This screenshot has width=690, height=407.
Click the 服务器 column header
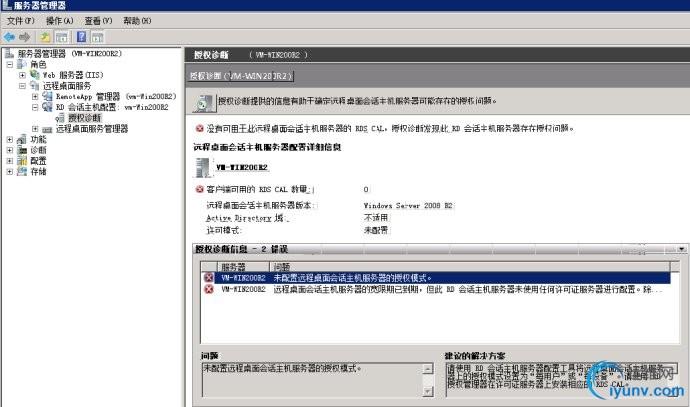click(243, 267)
